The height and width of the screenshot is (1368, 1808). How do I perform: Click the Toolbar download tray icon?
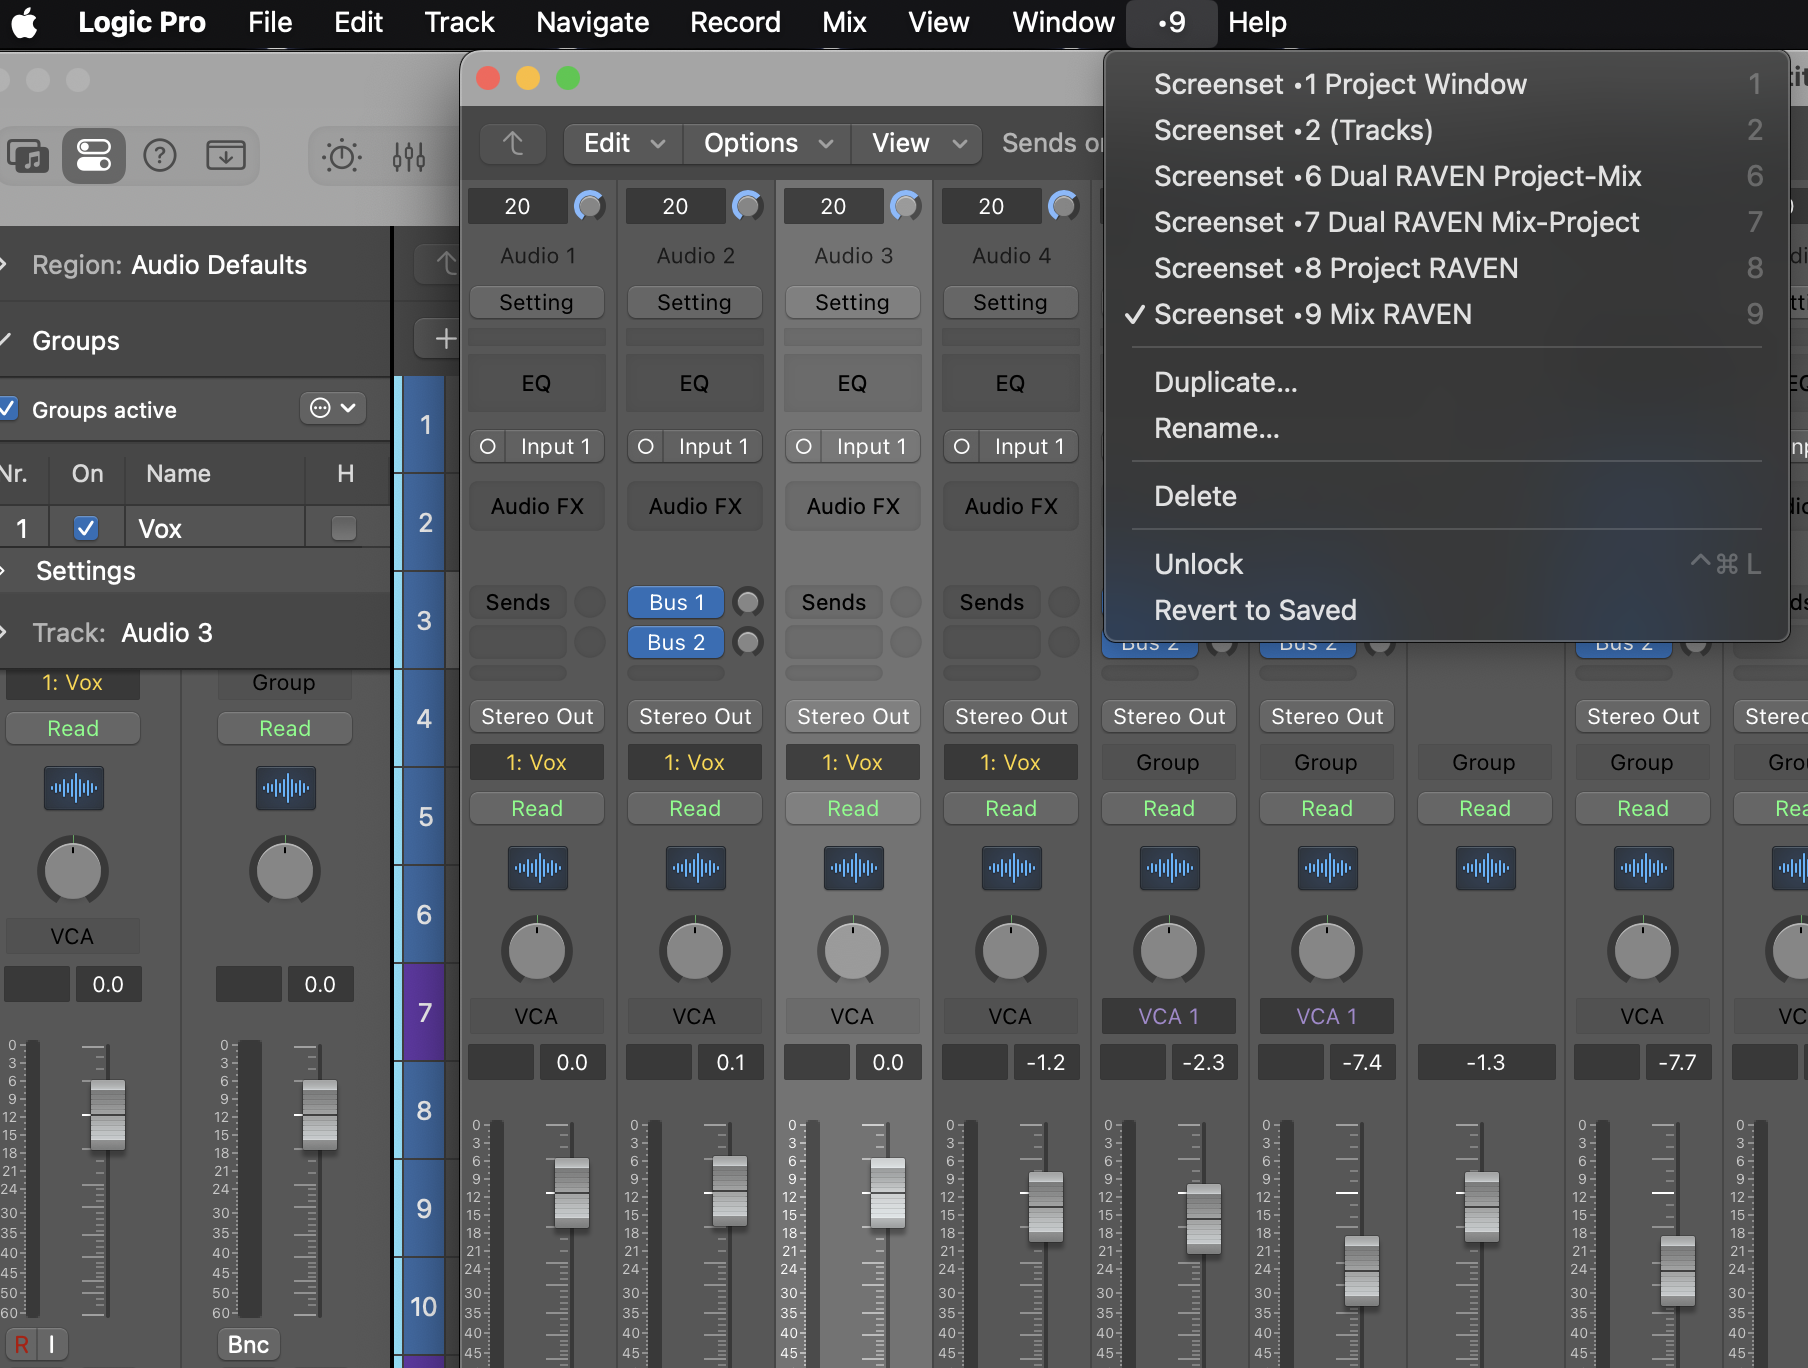point(226,155)
